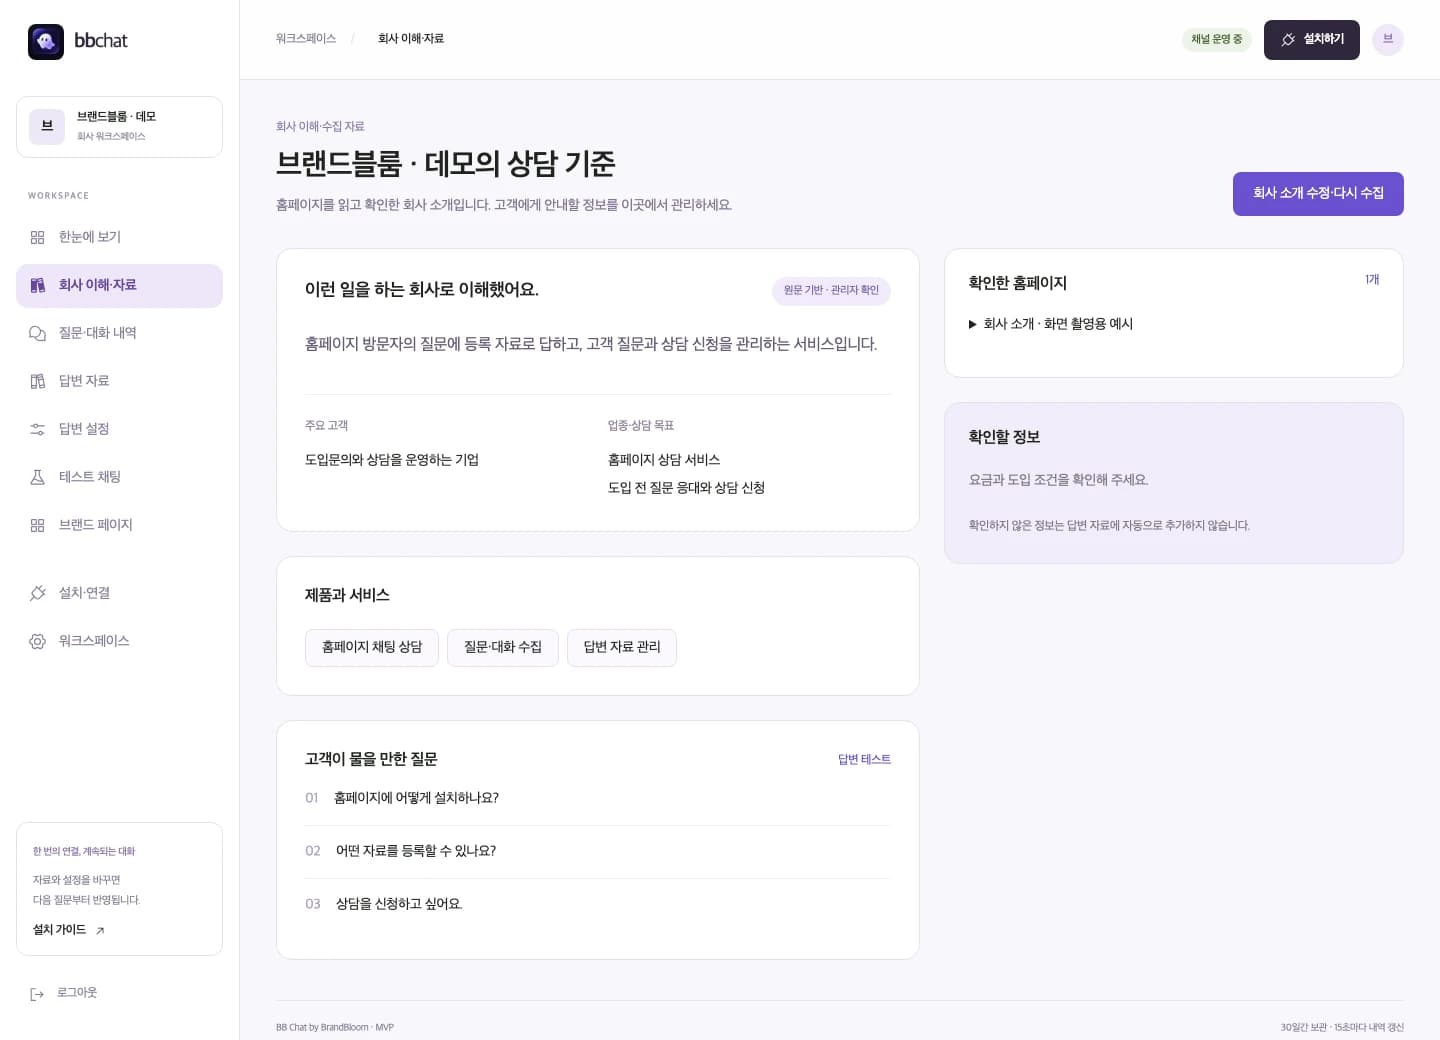Select question 어떤 자료를 등록할 수 있나요?
This screenshot has height=1040, width=1440.
click(598, 851)
